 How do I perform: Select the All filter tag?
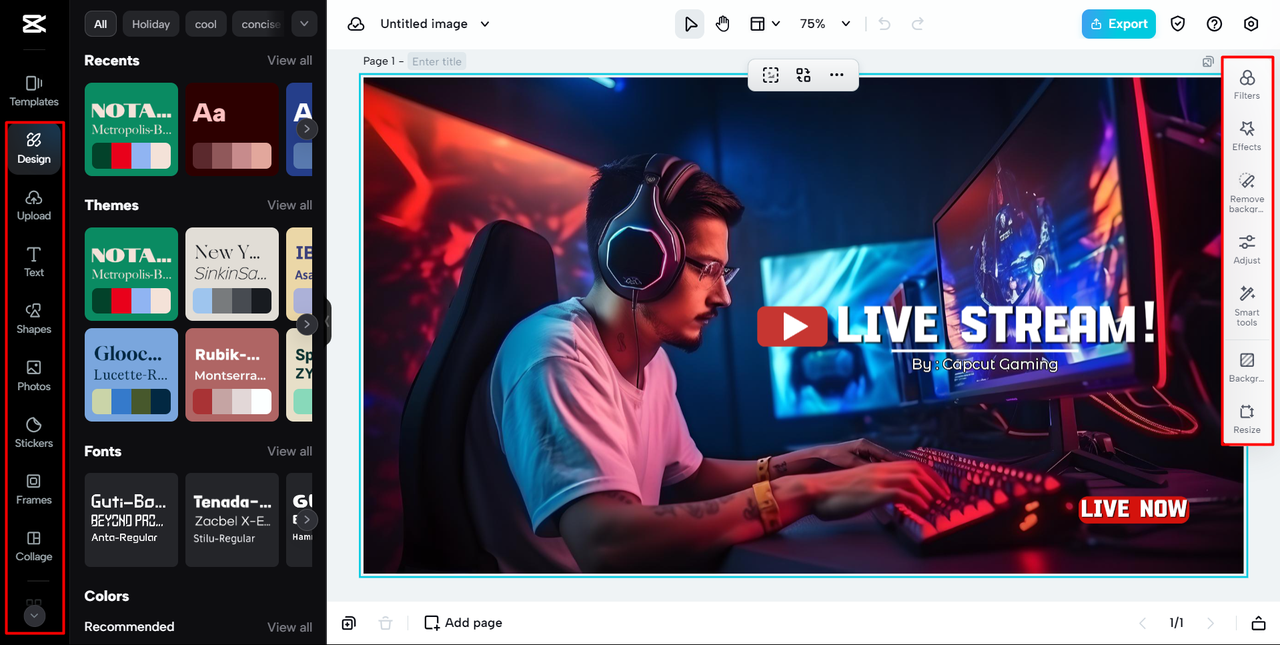(101, 24)
